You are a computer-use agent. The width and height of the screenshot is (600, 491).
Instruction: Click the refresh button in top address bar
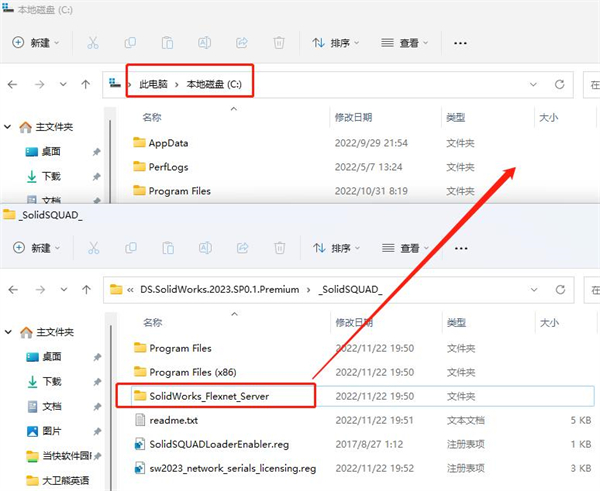pyautogui.click(x=559, y=85)
